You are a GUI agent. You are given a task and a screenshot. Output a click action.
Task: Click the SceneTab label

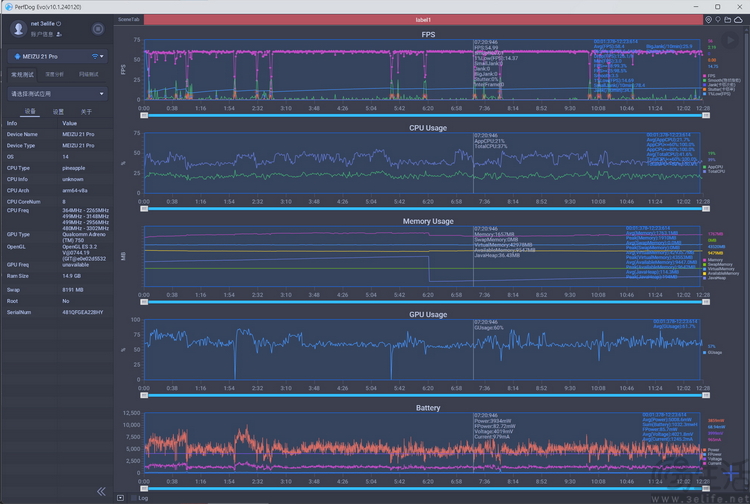[129, 20]
